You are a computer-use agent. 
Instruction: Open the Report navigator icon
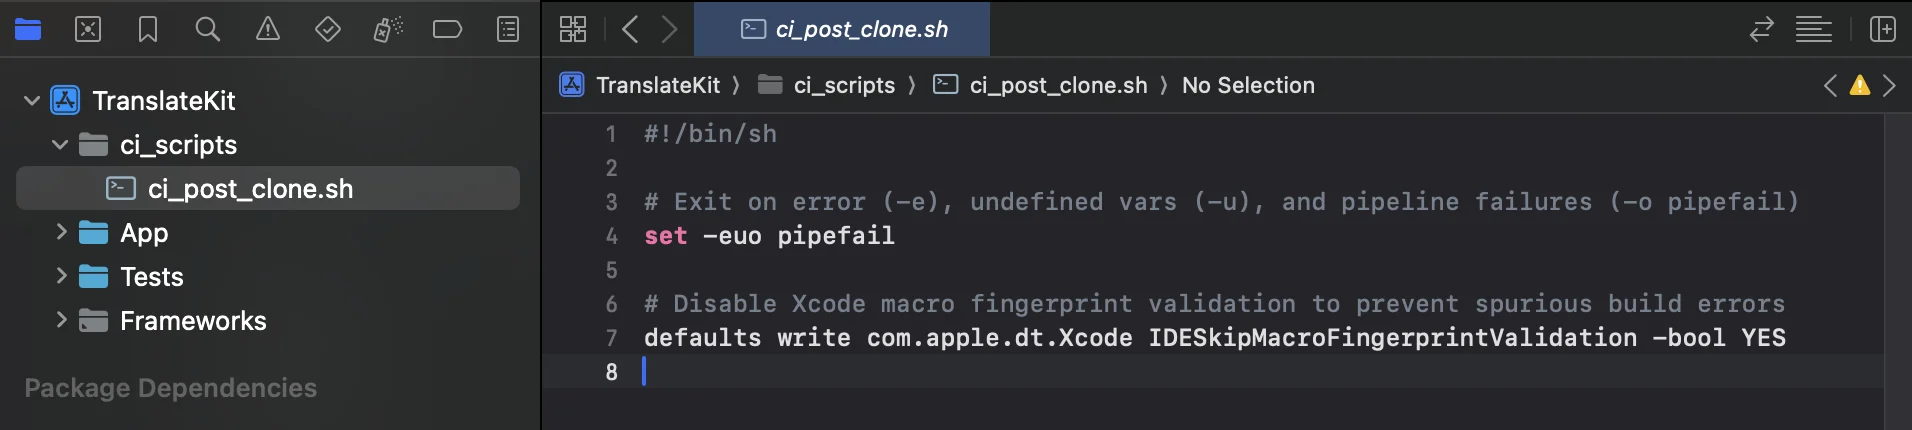pos(508,30)
